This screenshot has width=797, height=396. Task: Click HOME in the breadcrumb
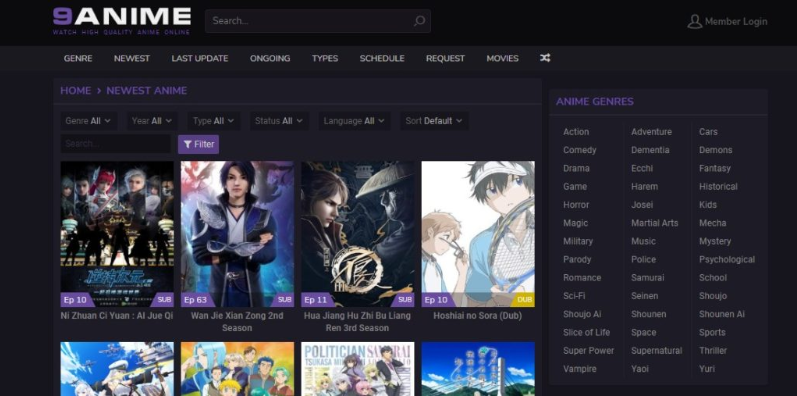pyautogui.click(x=76, y=90)
